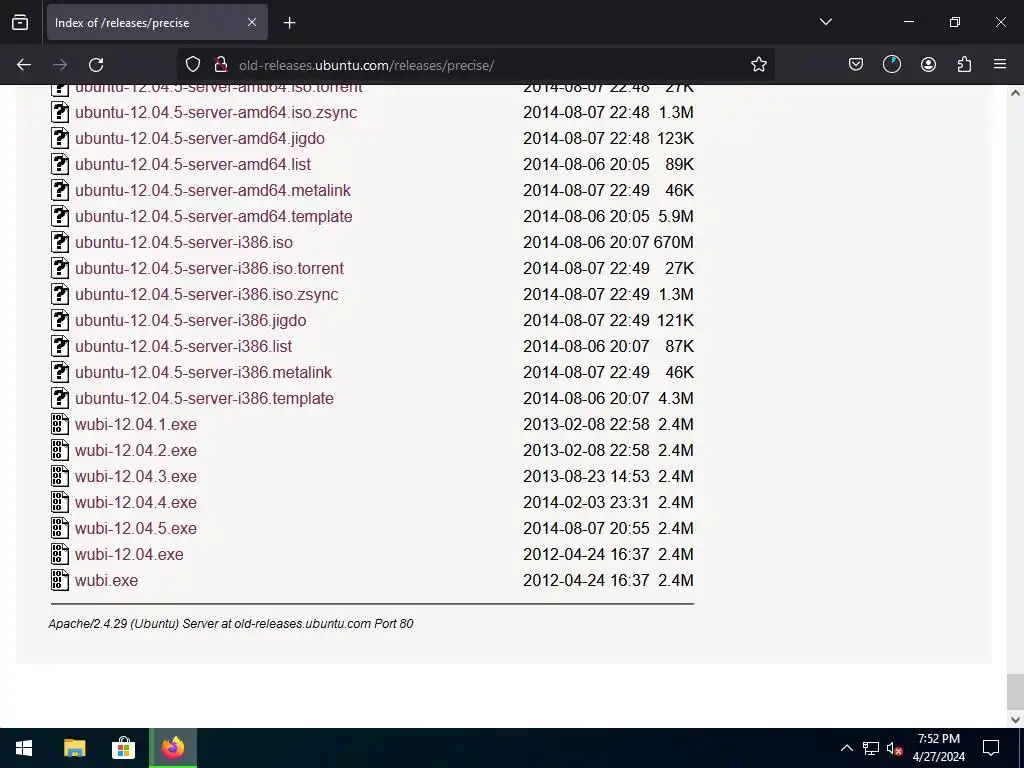The height and width of the screenshot is (768, 1024).
Task: Click the binary icon beside wubi-12.04.3.exe
Action: coord(60,476)
